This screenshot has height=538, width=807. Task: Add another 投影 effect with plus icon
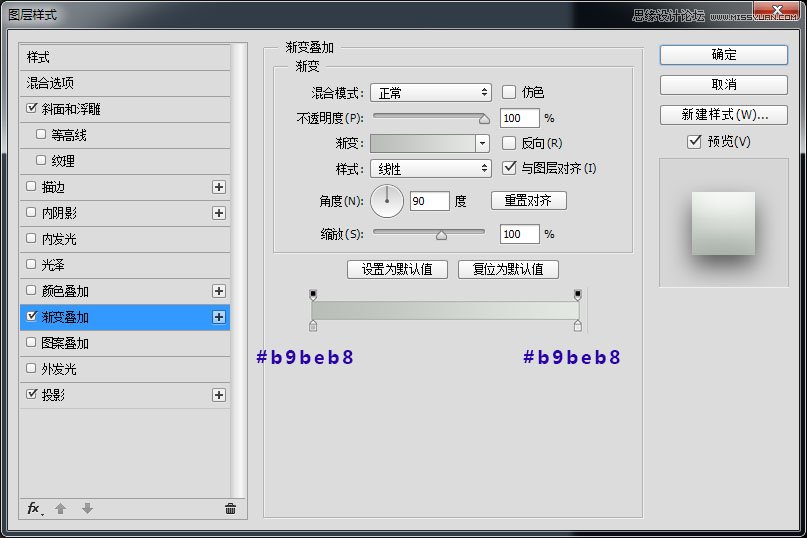pyautogui.click(x=219, y=395)
